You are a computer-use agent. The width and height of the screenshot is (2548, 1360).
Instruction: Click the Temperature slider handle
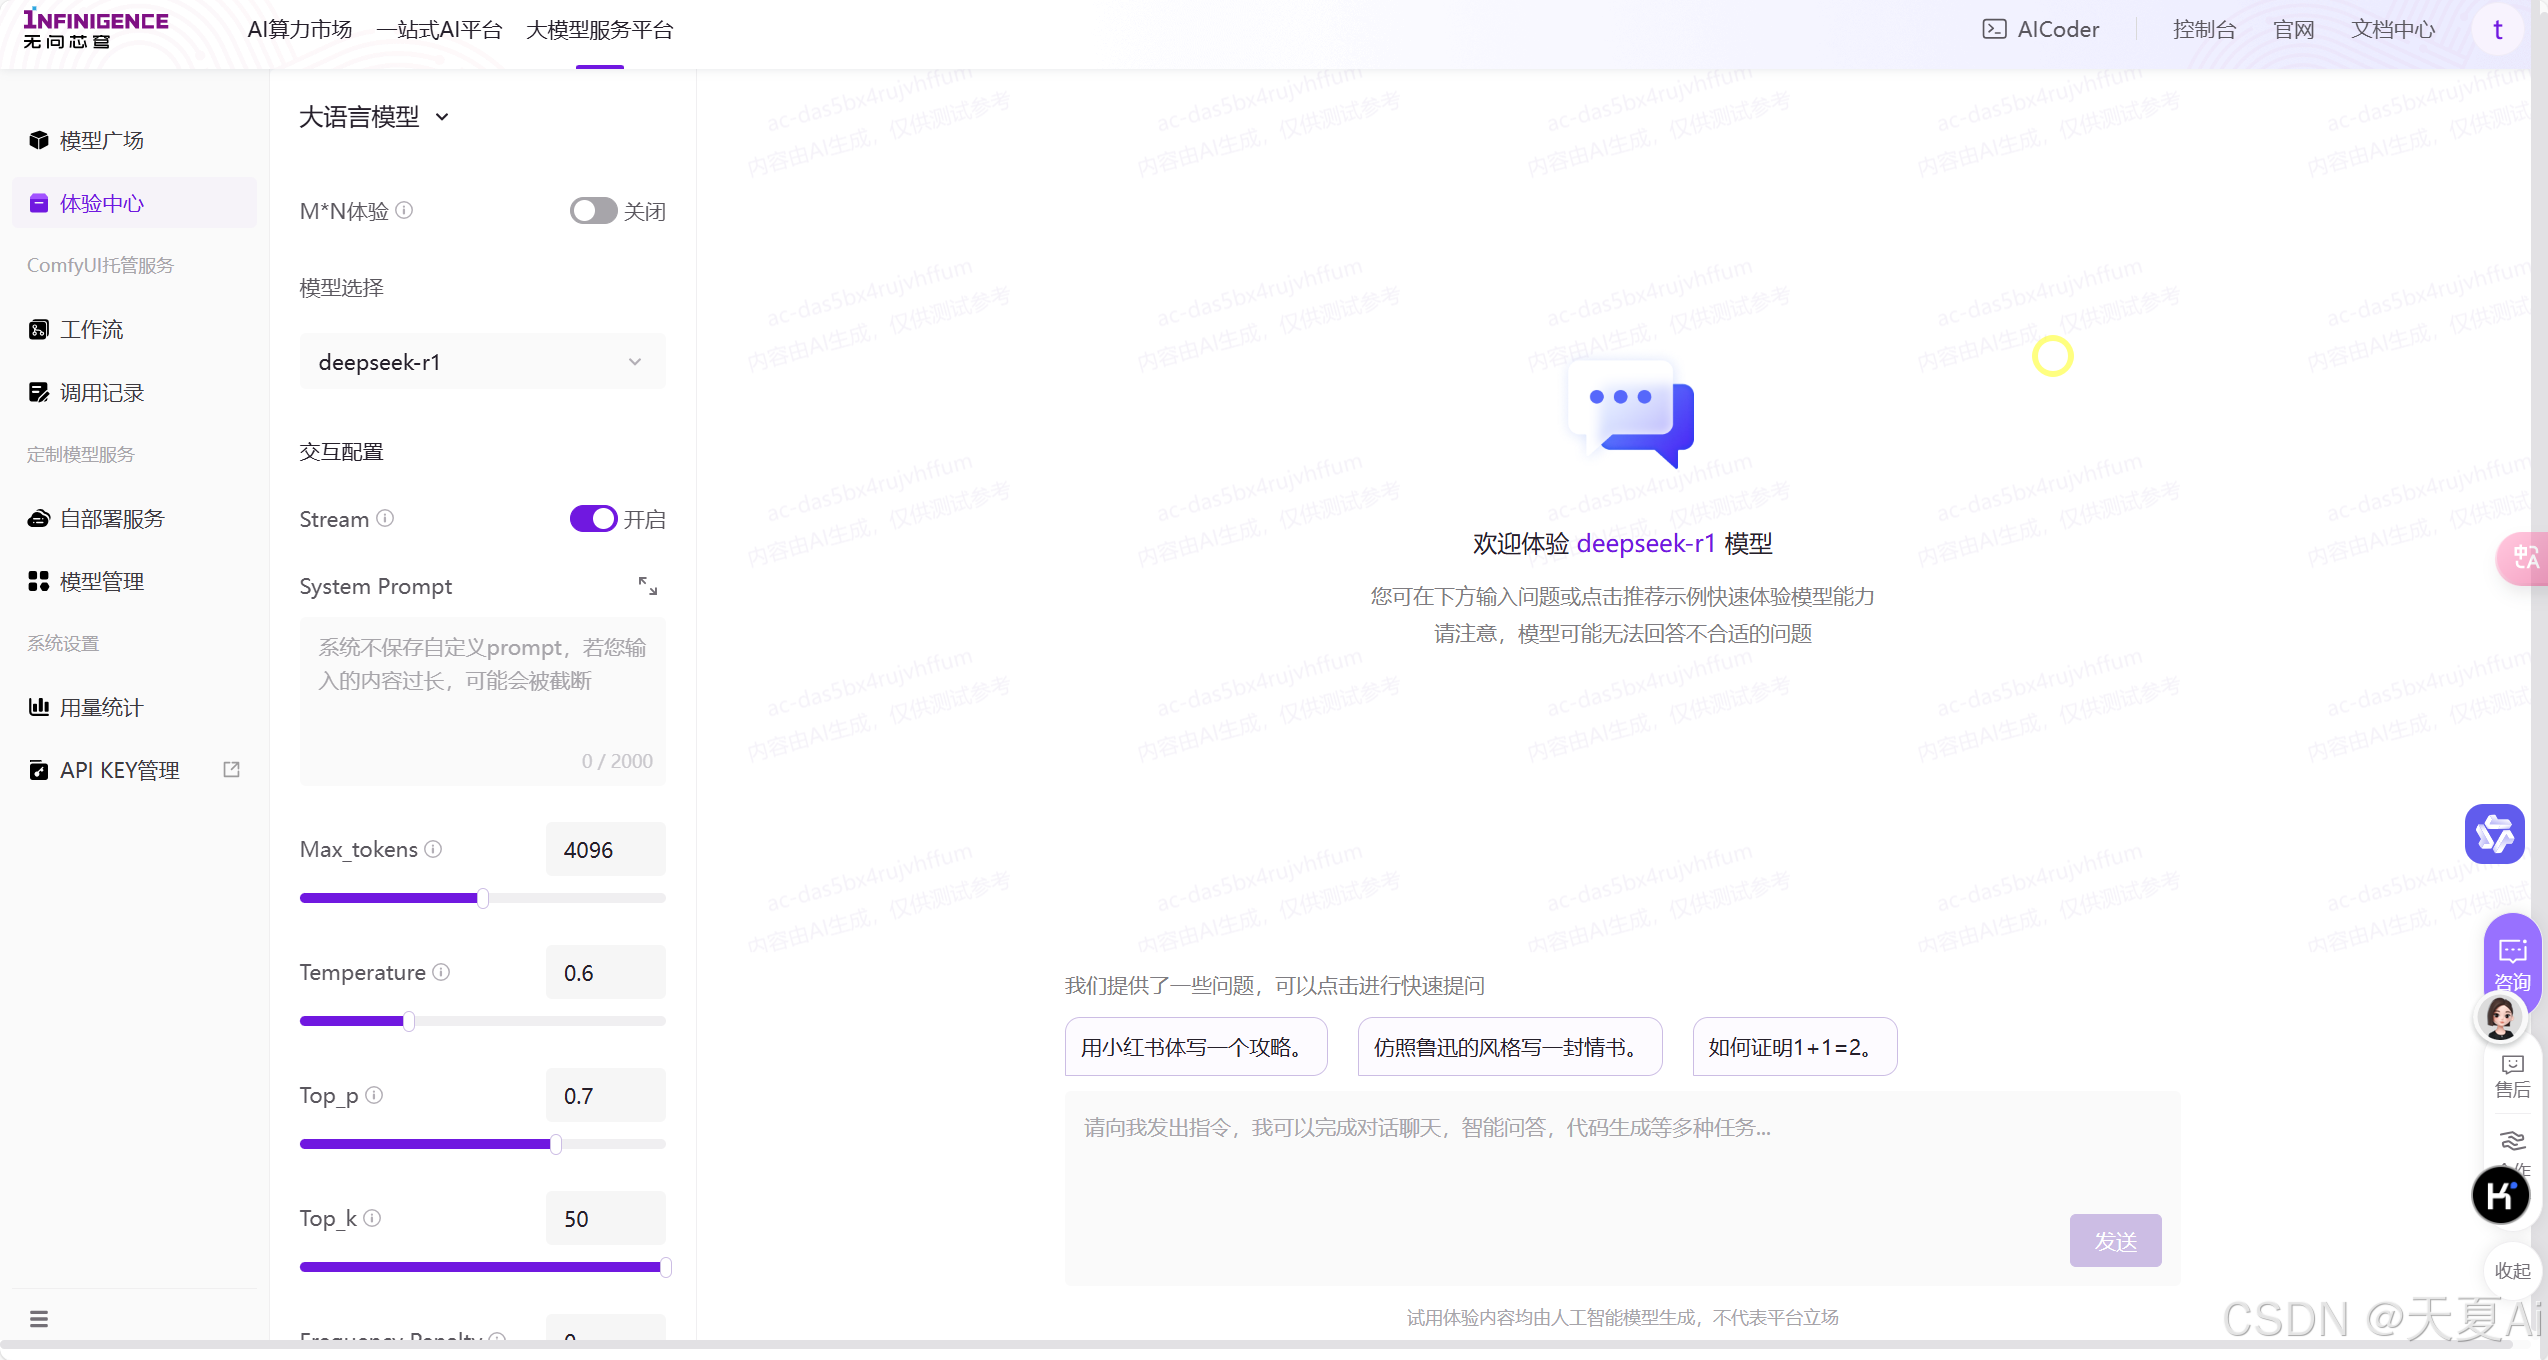409,1021
